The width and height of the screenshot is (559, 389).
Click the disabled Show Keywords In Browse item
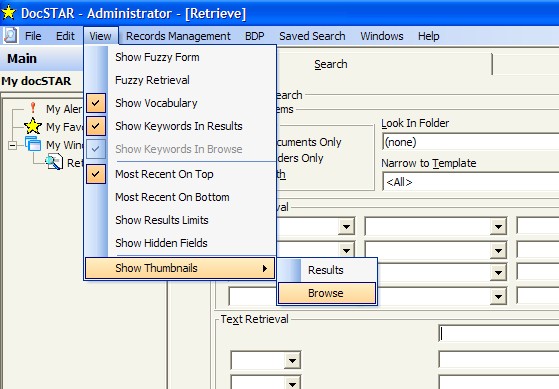coord(179,149)
